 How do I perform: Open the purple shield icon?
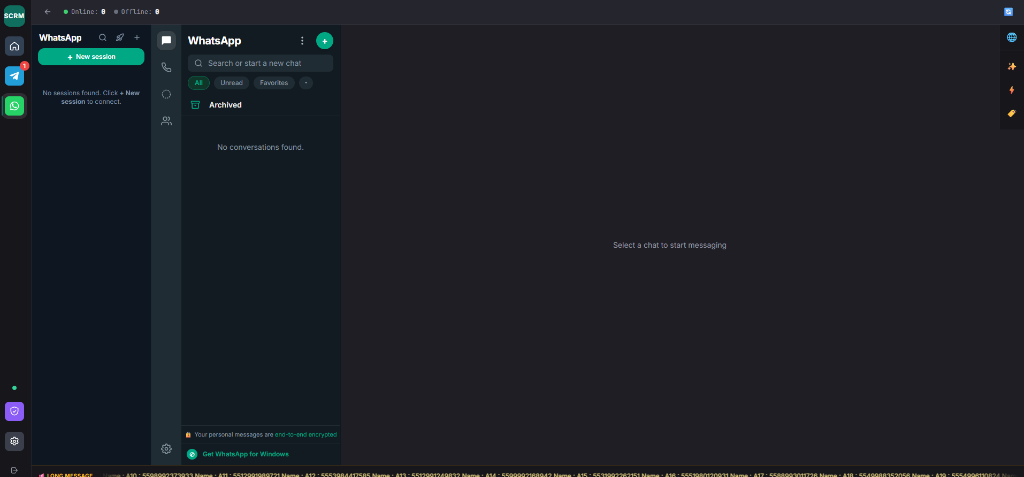14,412
